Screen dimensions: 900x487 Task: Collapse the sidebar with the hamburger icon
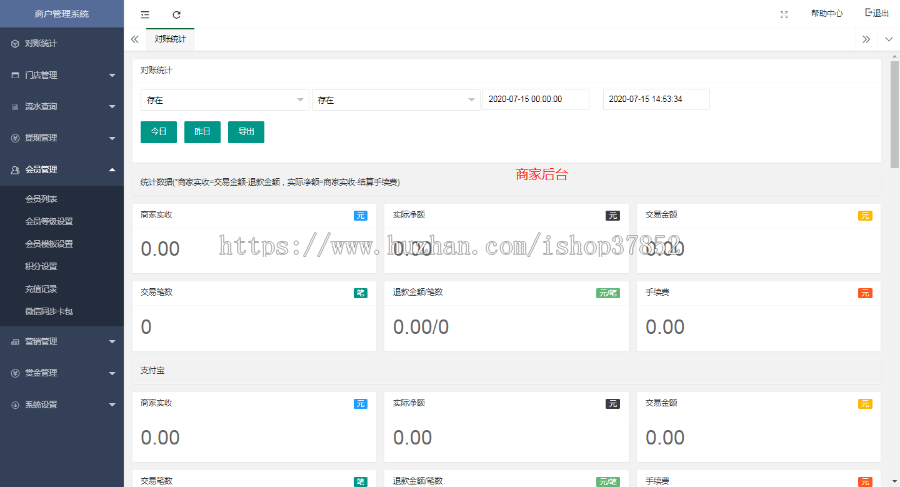[145, 14]
